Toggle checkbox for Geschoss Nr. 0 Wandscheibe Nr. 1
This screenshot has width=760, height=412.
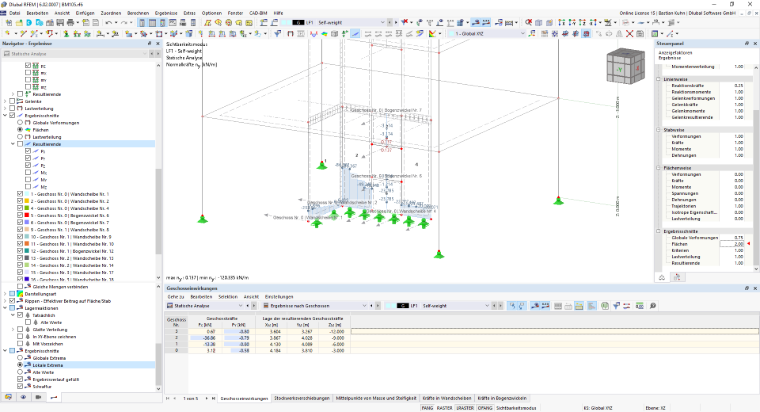tap(20, 194)
